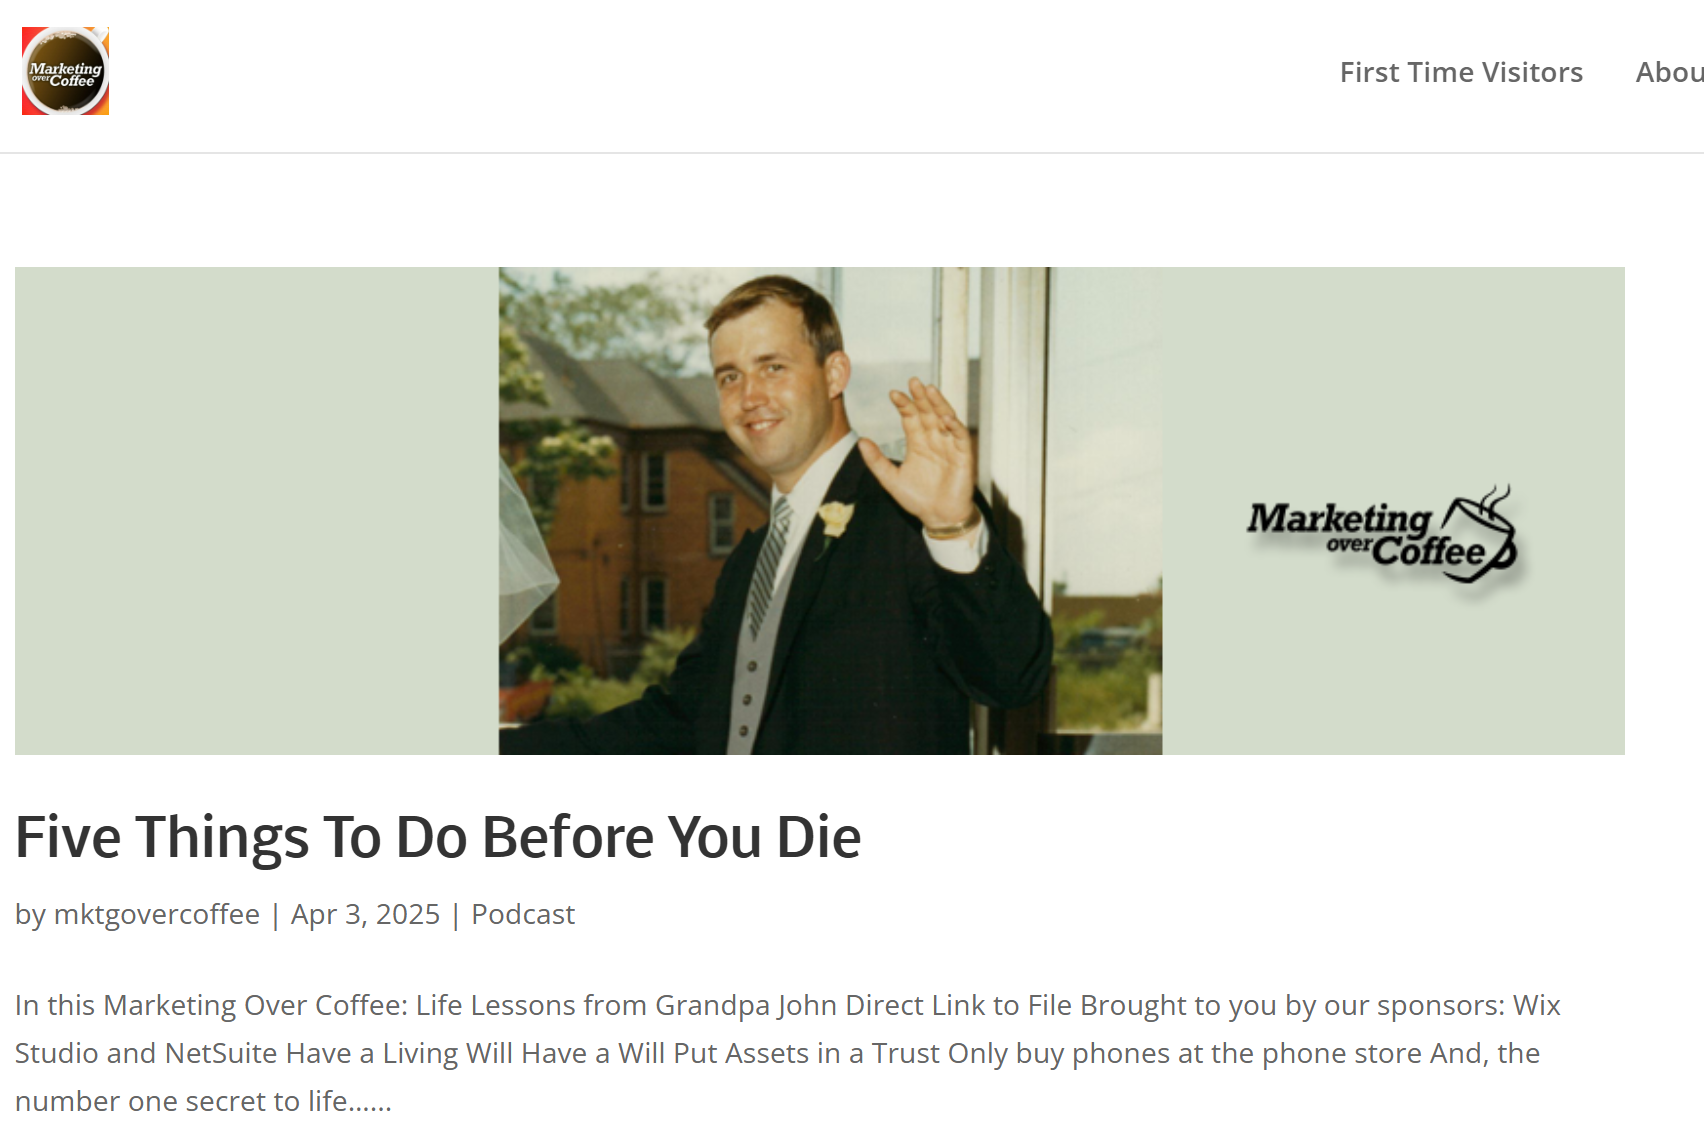Click the "Wix" sponsor name in excerpt
The image size is (1704, 1139).
coord(1536,1005)
